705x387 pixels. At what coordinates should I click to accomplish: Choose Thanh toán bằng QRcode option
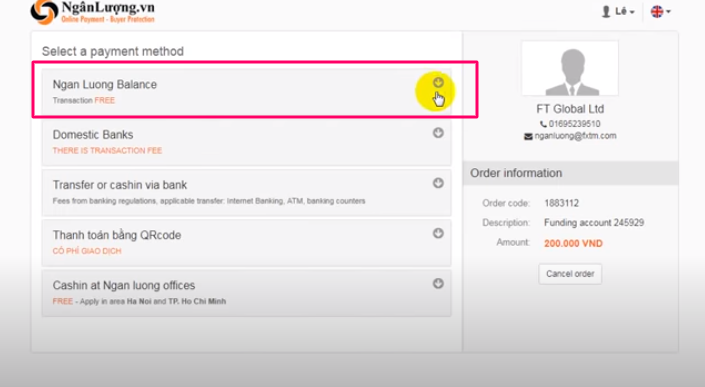tap(246, 243)
